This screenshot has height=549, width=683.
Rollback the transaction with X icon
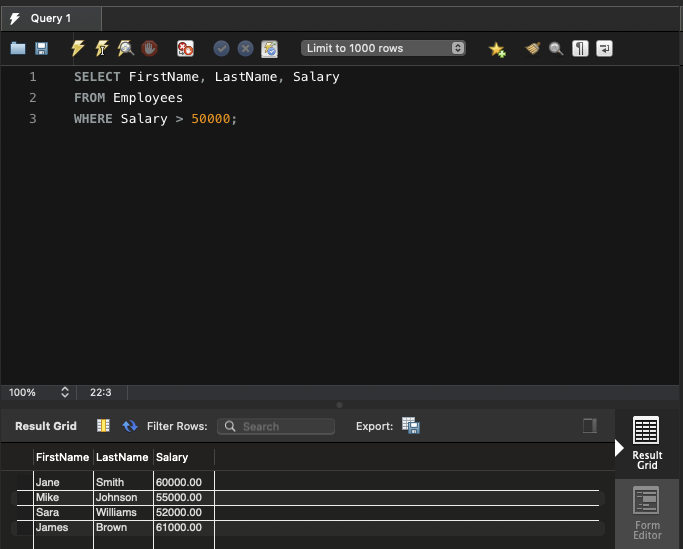[245, 48]
